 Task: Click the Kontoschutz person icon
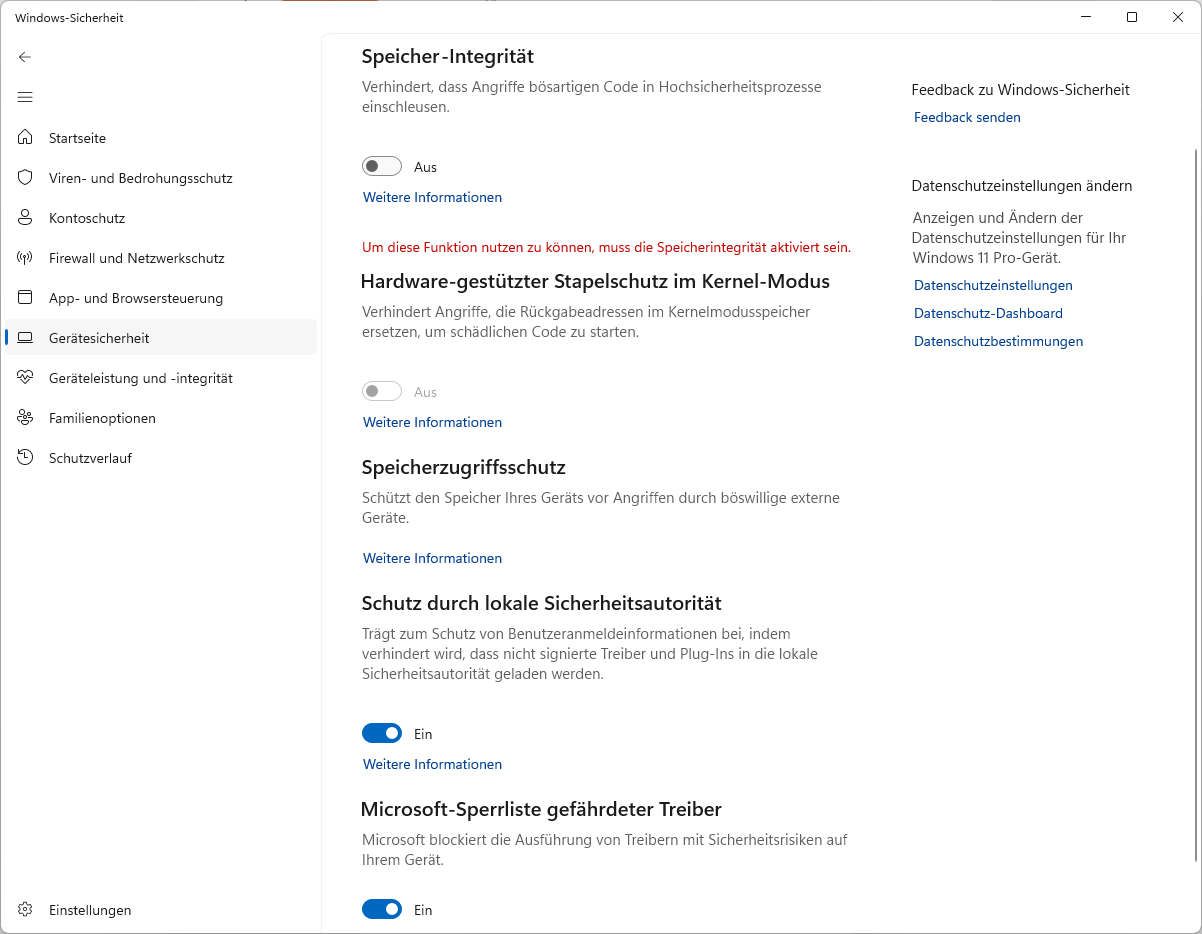26,218
